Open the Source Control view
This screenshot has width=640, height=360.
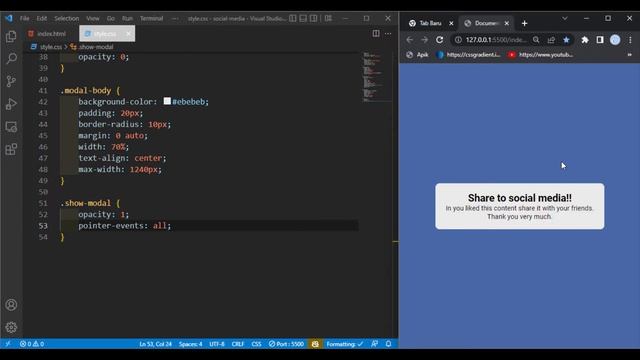click(x=11, y=81)
